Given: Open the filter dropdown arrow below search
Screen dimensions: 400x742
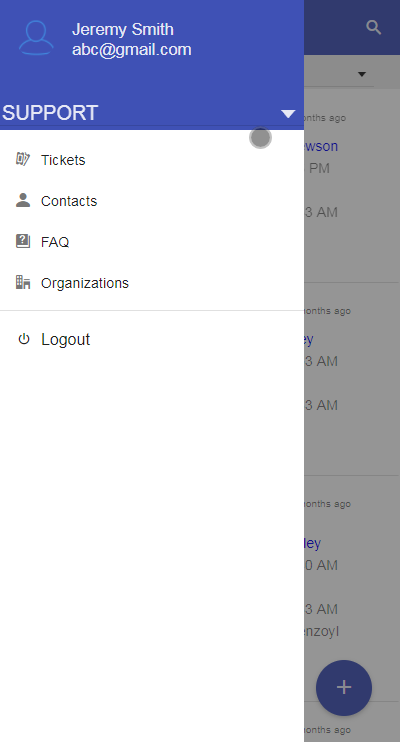Looking at the screenshot, I should (362, 74).
